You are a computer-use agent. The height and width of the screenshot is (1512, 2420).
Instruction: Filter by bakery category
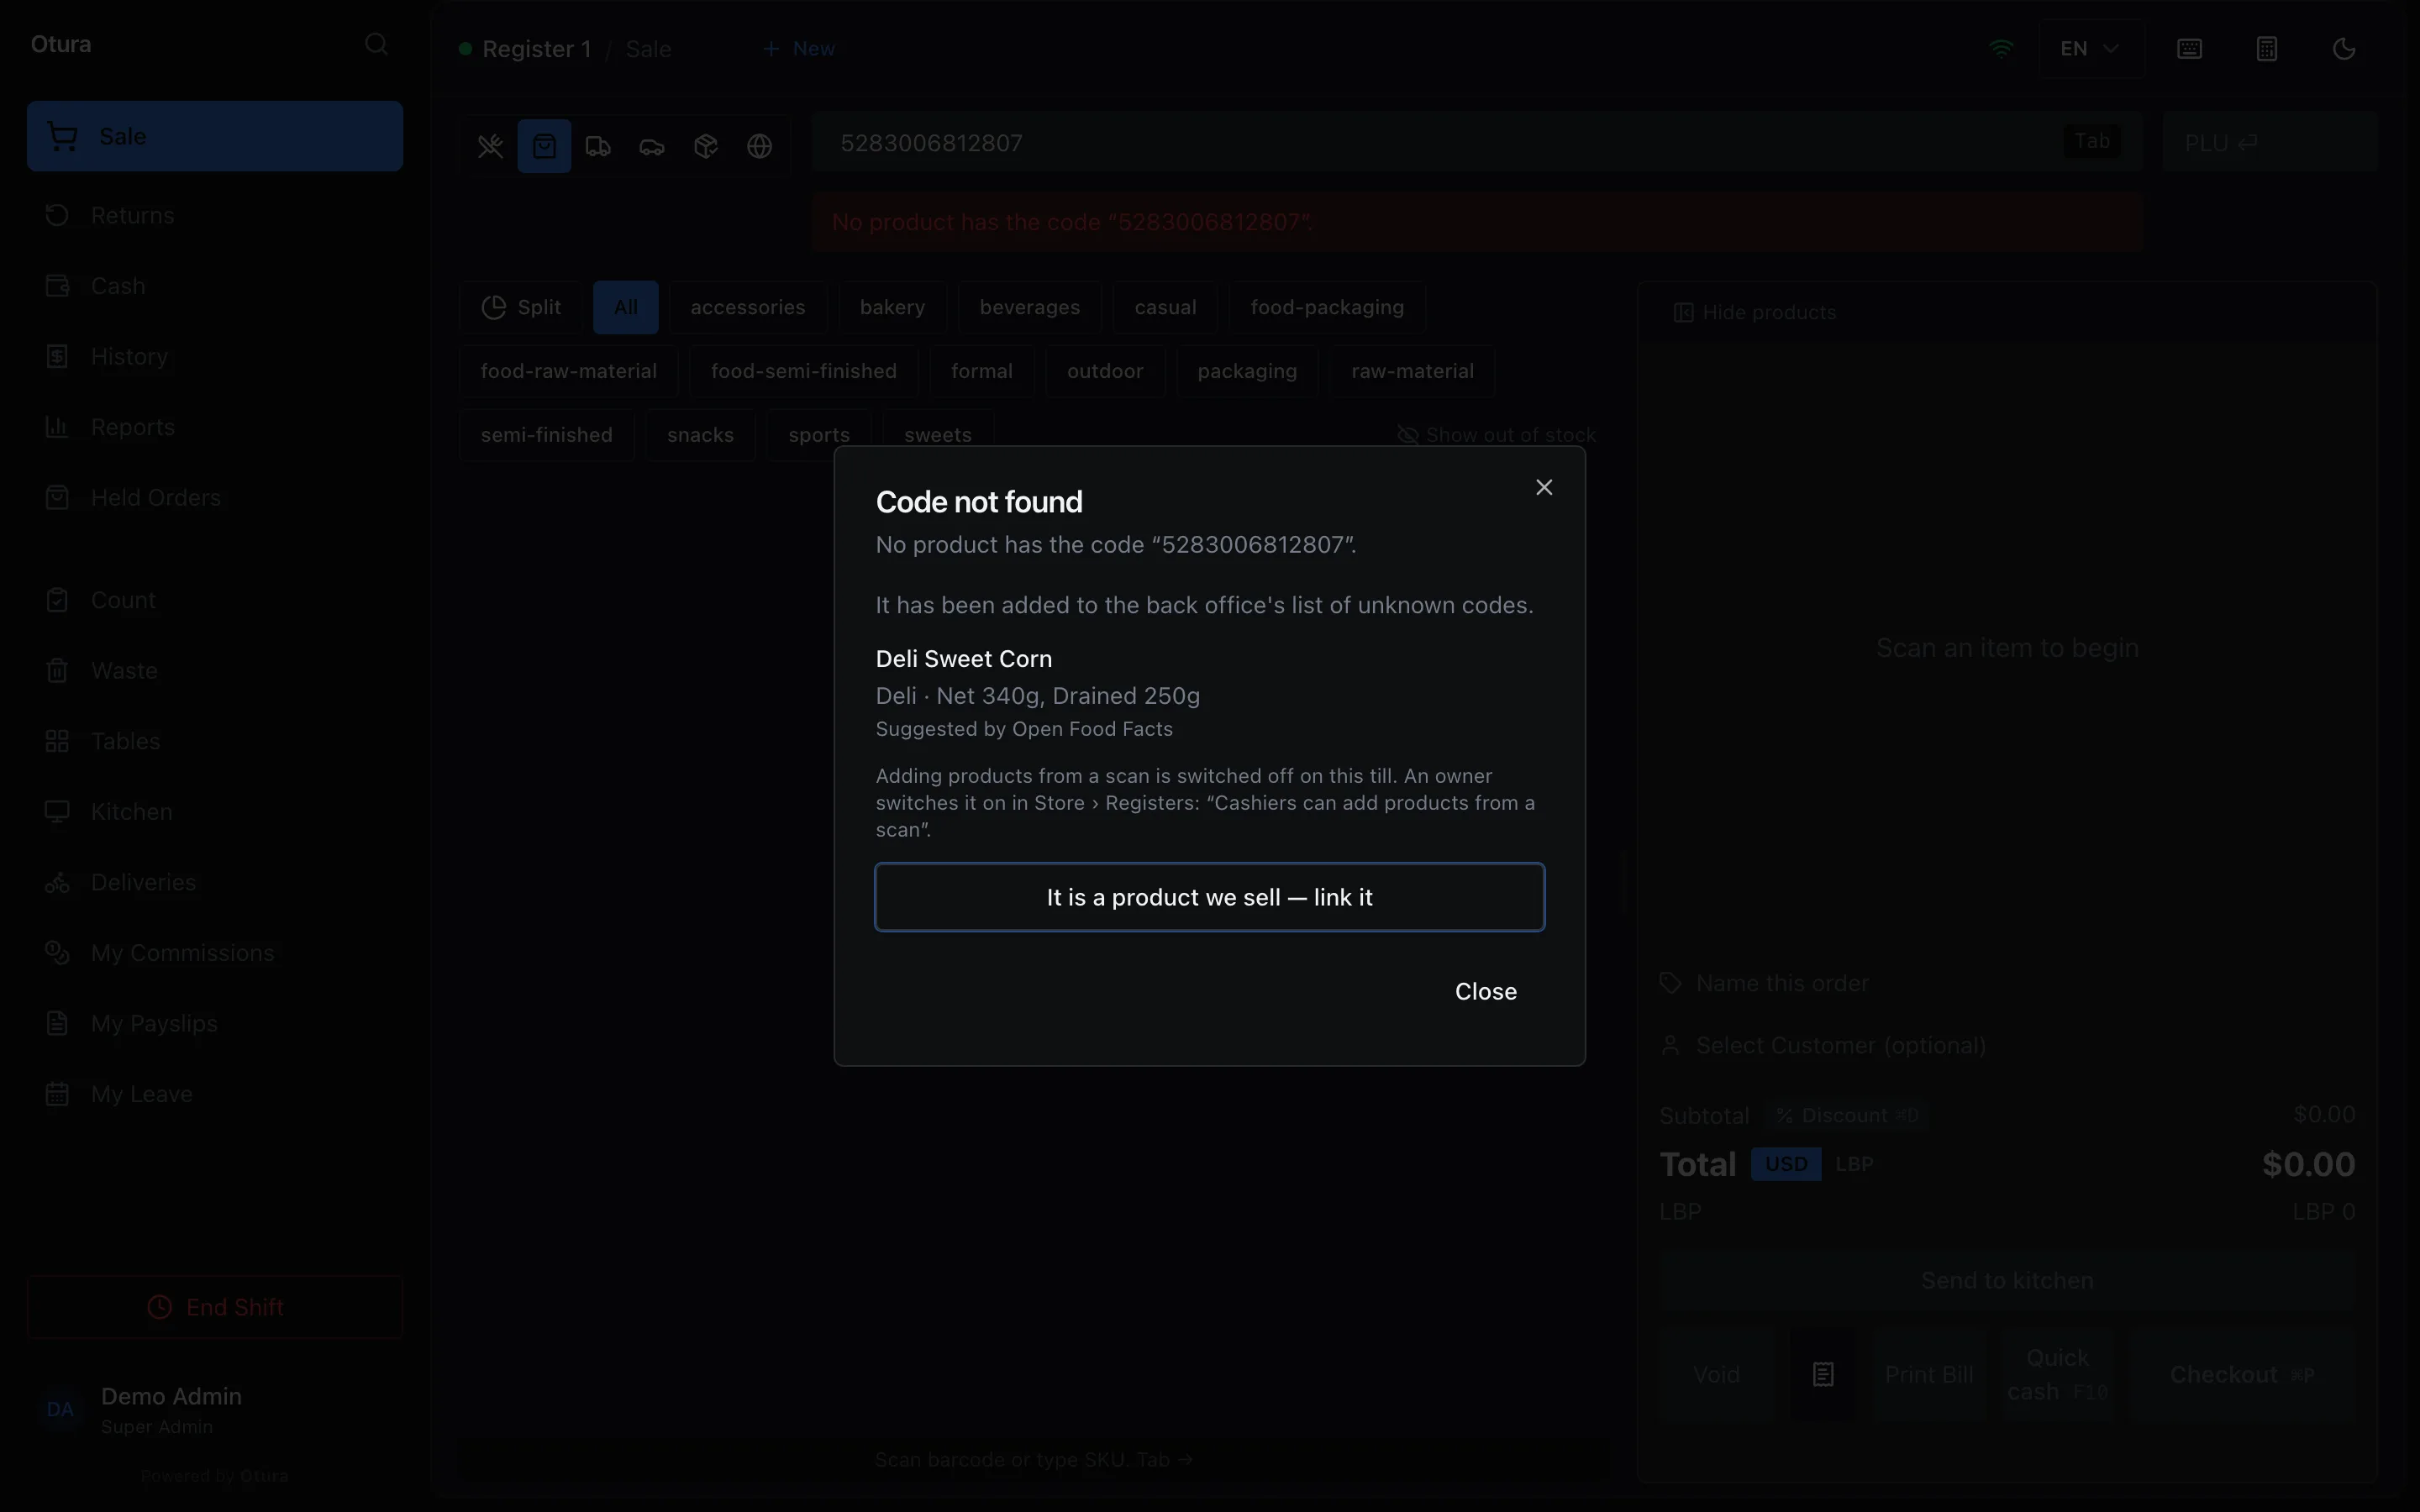tap(892, 307)
